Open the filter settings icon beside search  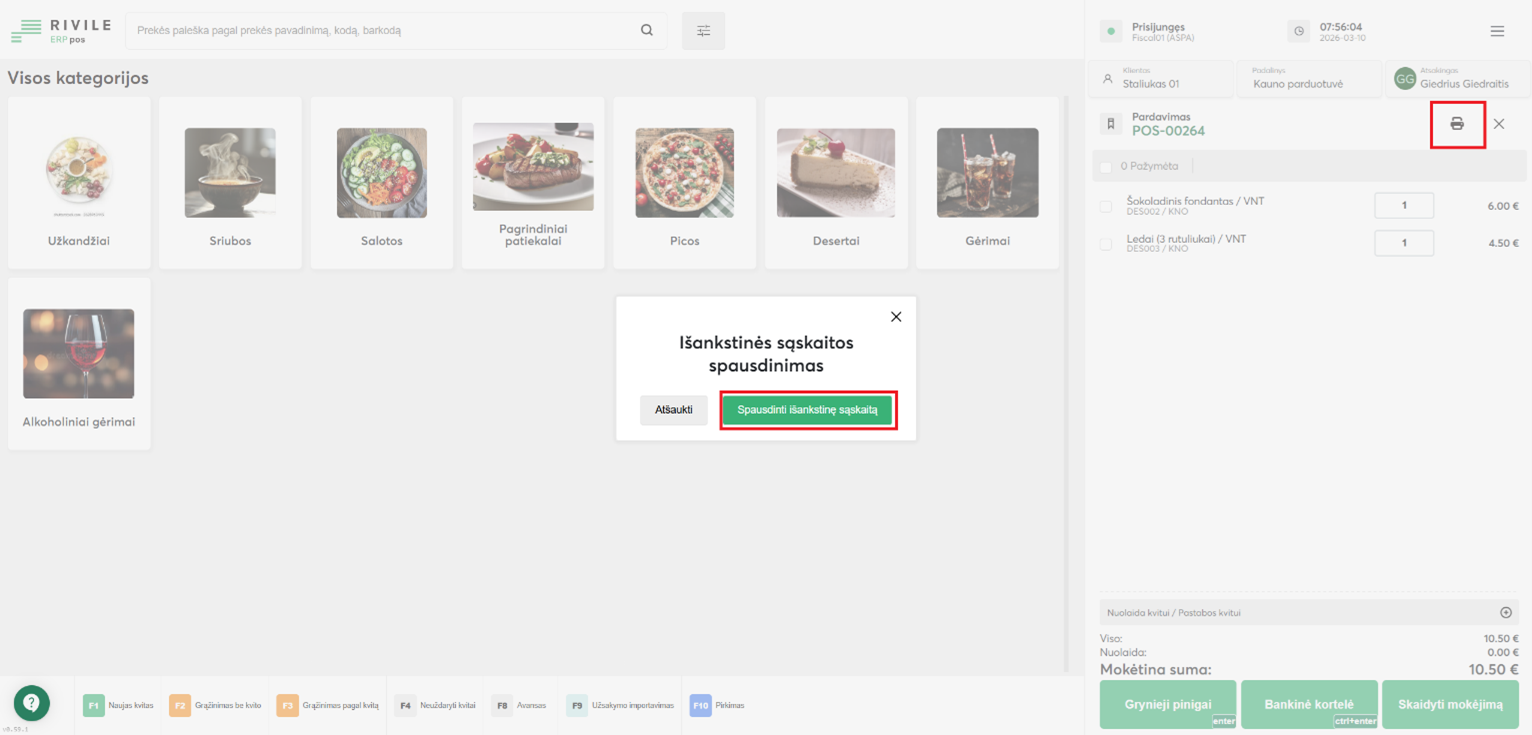tap(703, 31)
